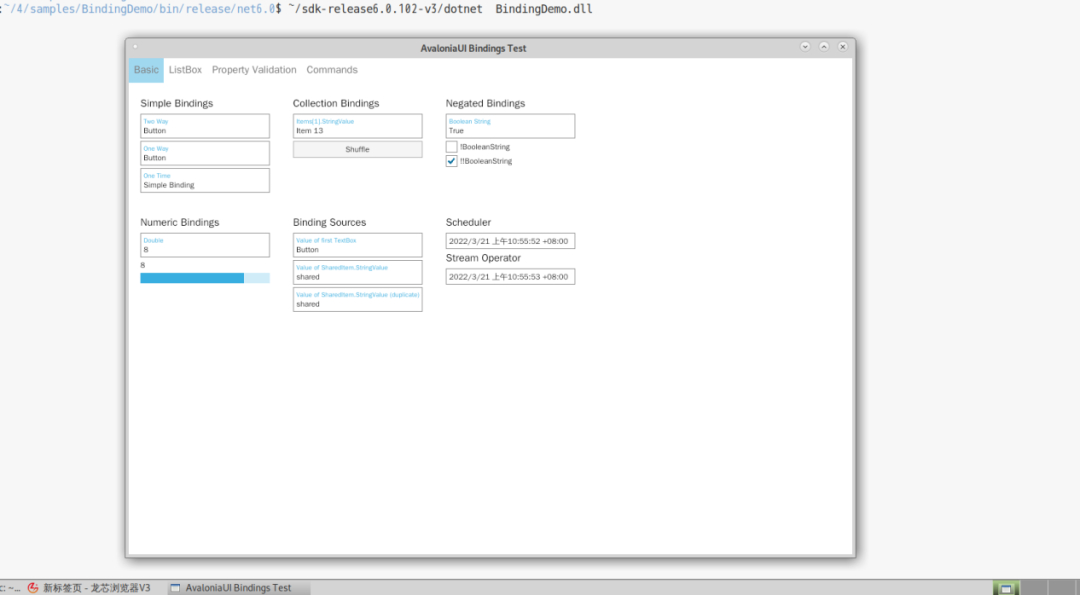Maximize the AvaloniaUI Bindings Test window
The height and width of the screenshot is (595, 1080).
point(824,47)
